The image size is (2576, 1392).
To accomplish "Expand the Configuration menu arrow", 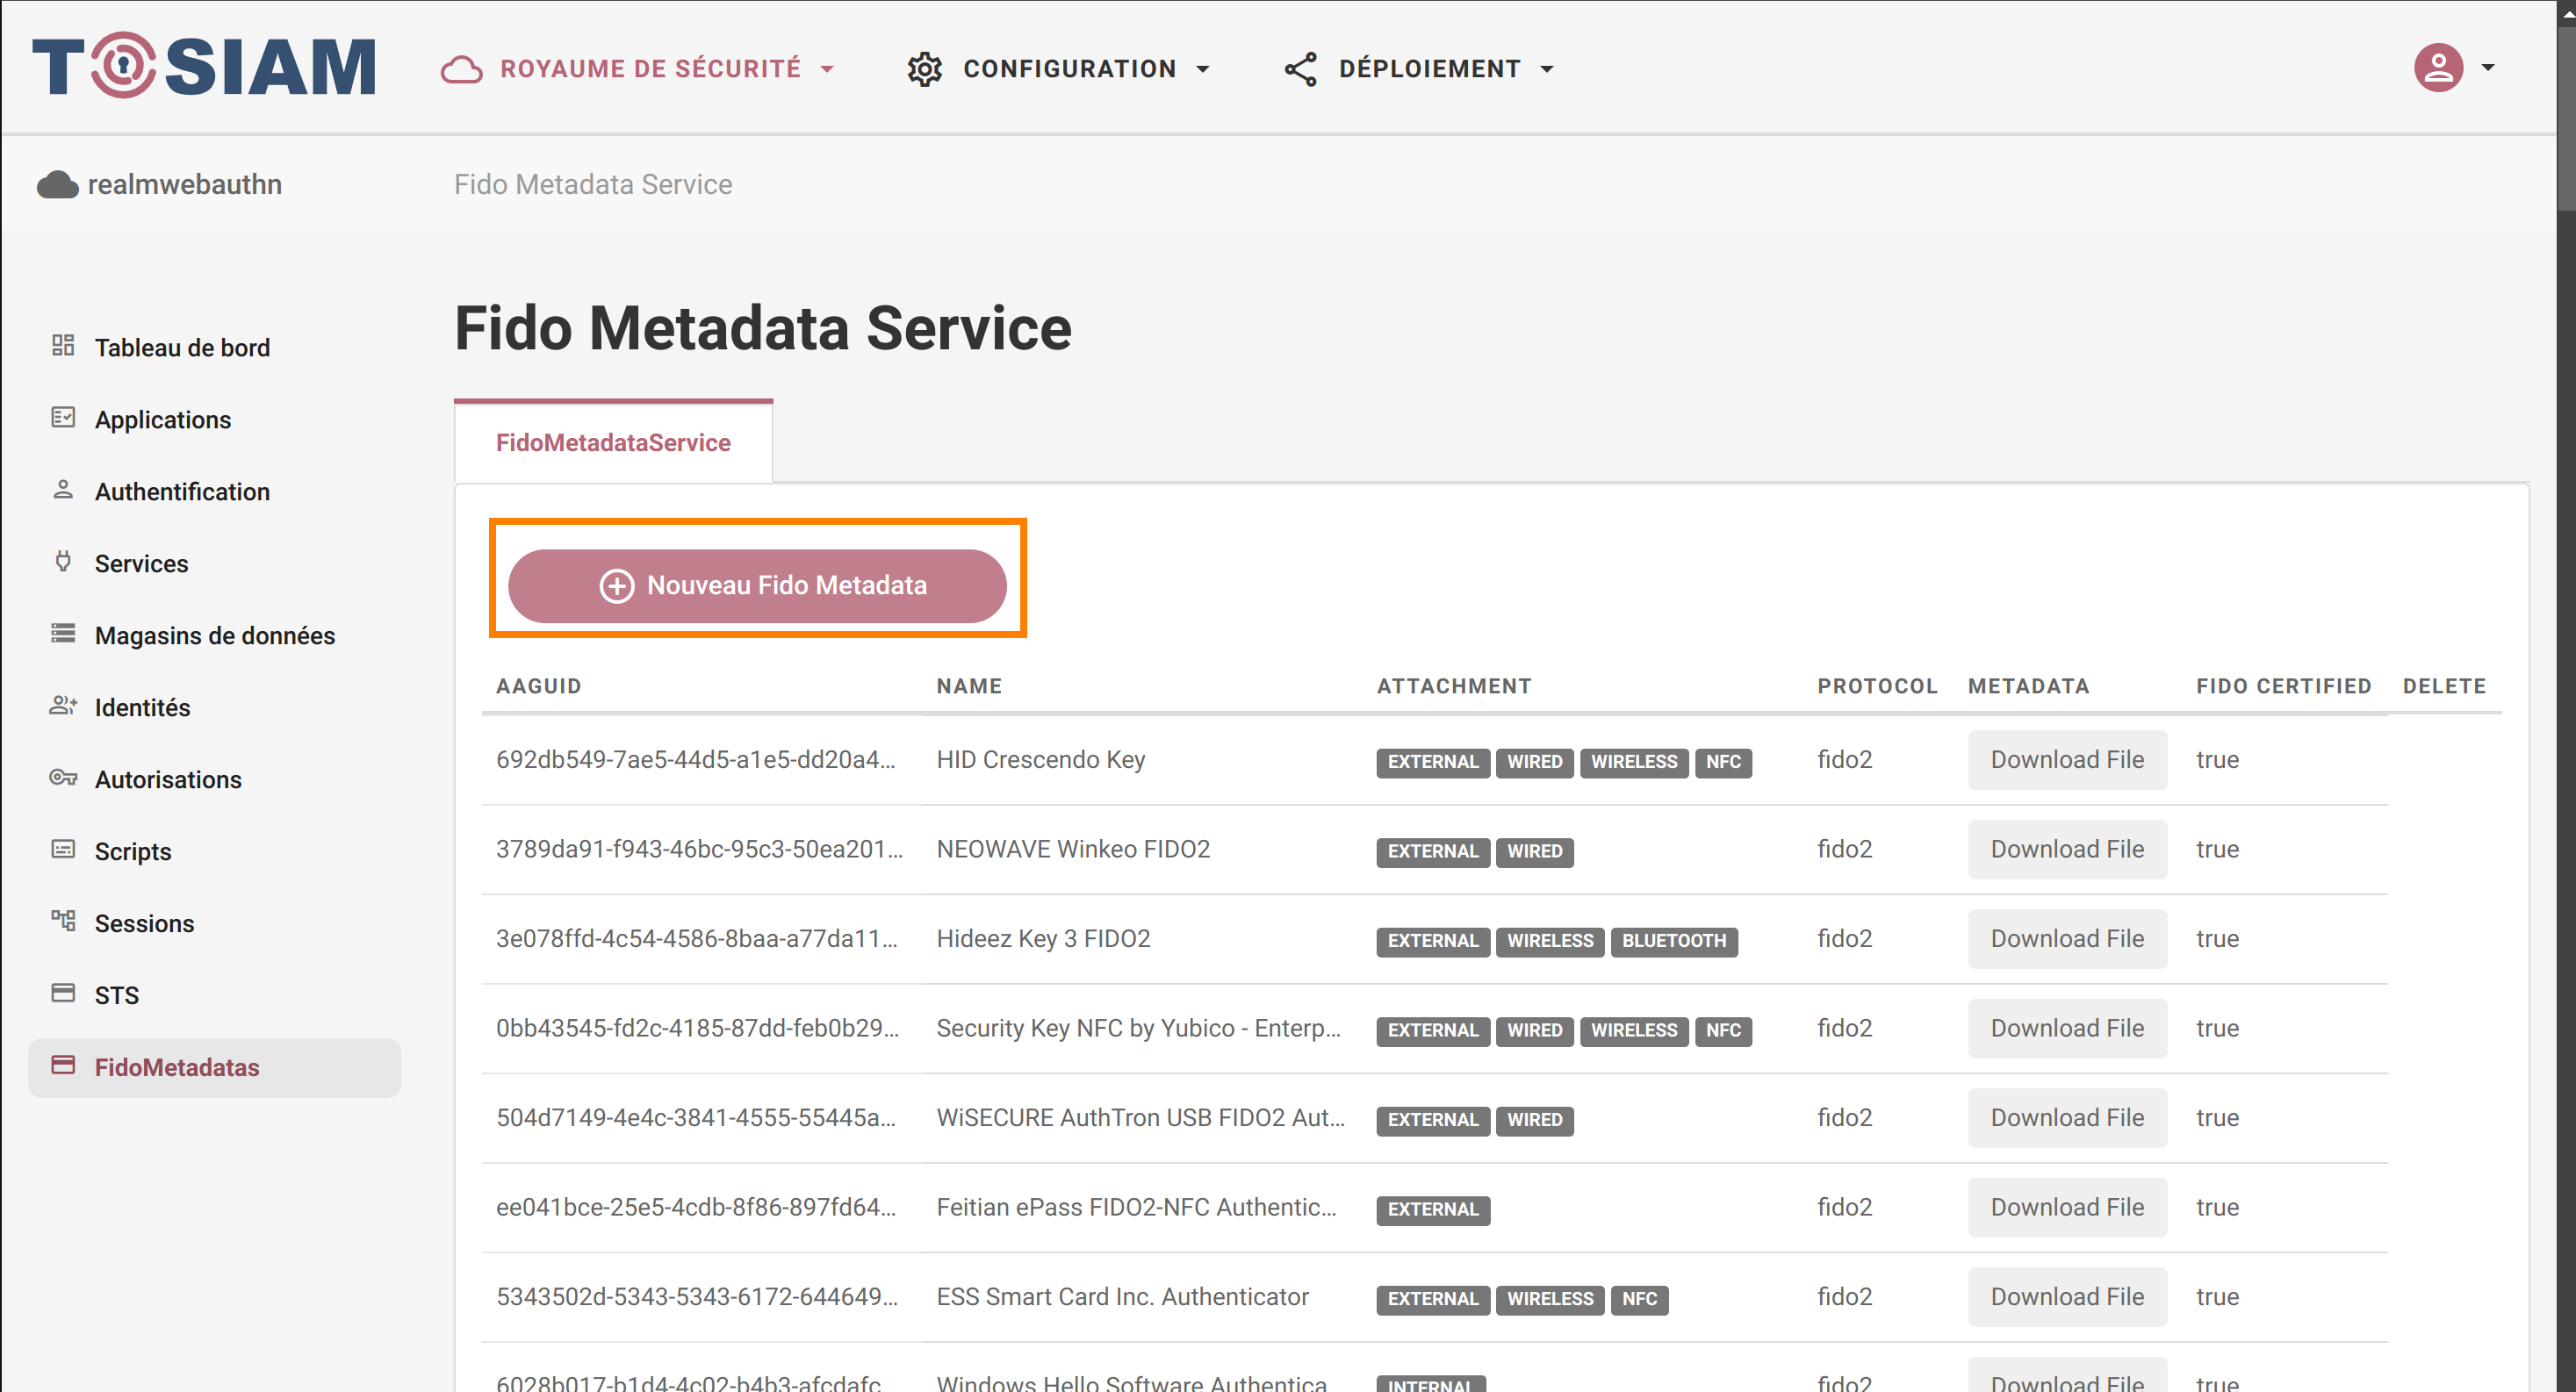I will 1203,69.
